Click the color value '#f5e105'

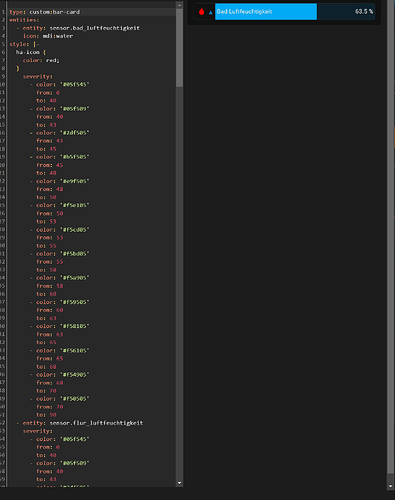point(75,205)
